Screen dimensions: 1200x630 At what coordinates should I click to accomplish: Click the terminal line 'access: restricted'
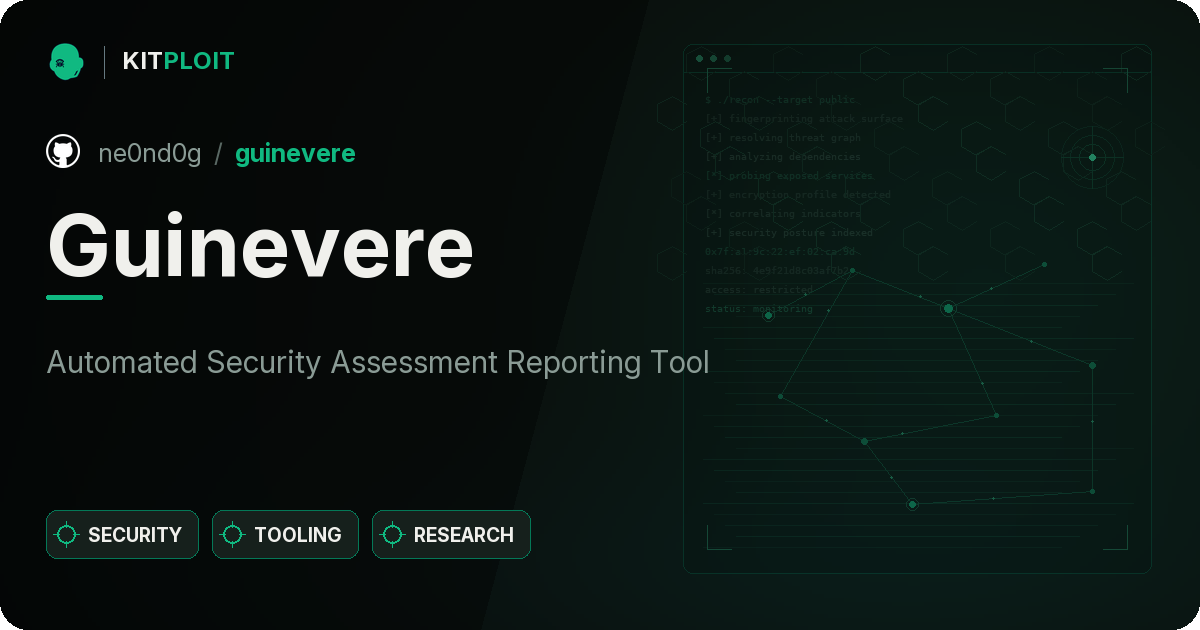click(x=759, y=290)
